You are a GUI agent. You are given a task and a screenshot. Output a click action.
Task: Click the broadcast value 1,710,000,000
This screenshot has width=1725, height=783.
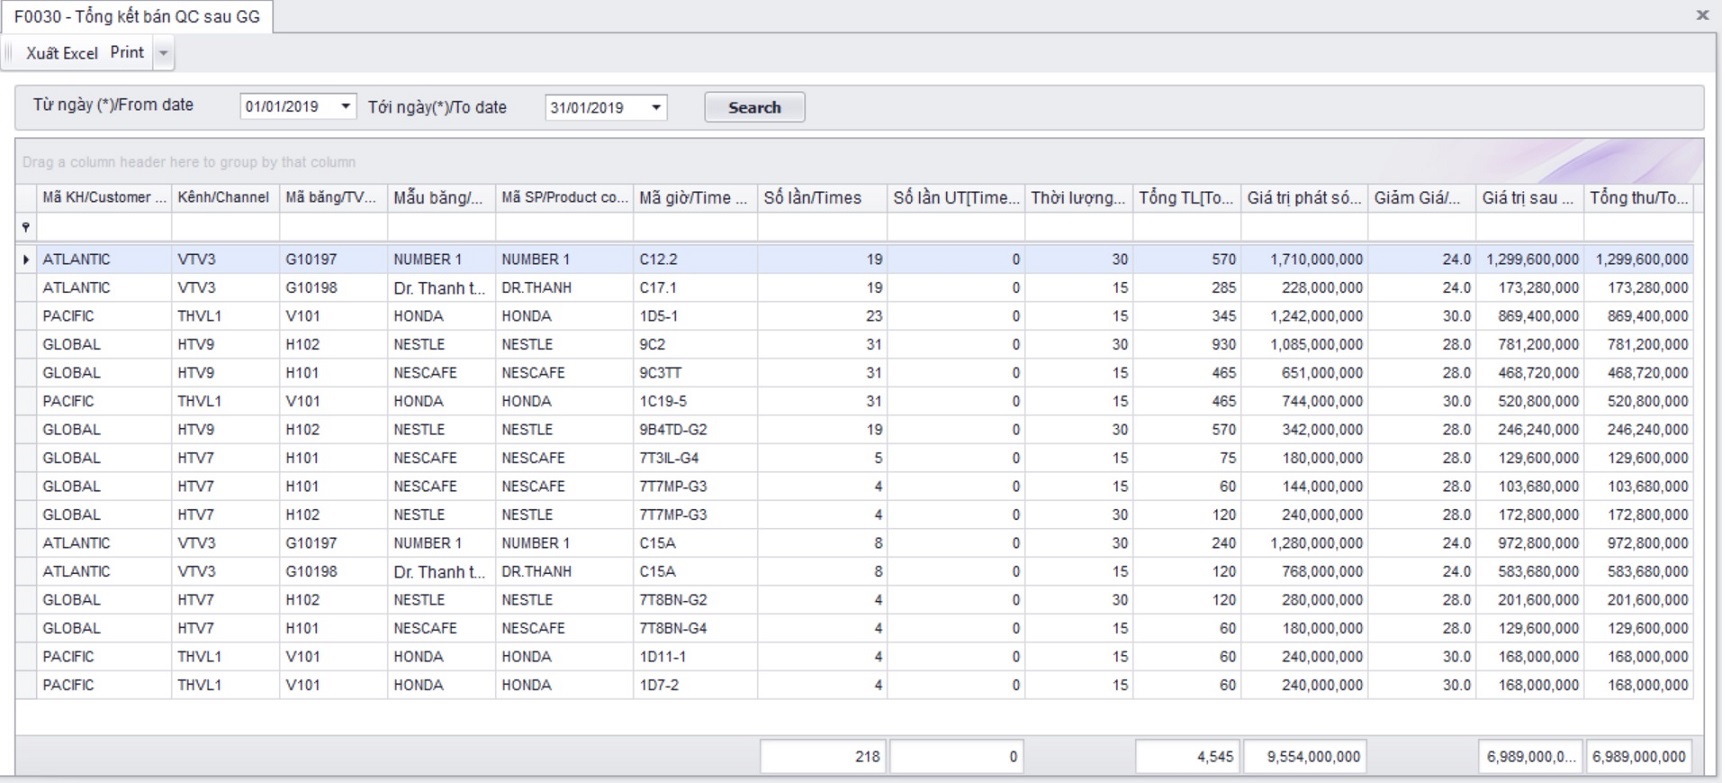(1305, 259)
